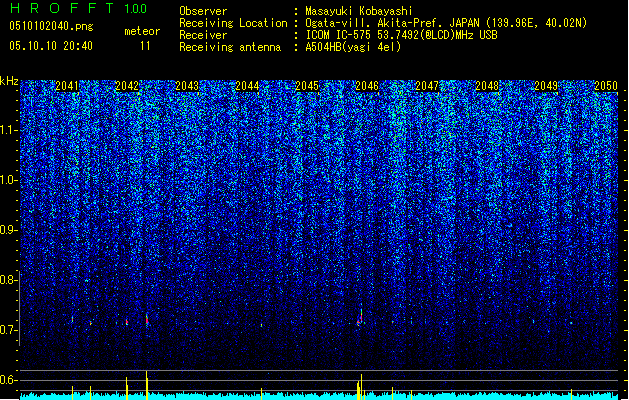629x400 pixels.
Task: Click the 0.7 frequency axis label
Action: 8,330
